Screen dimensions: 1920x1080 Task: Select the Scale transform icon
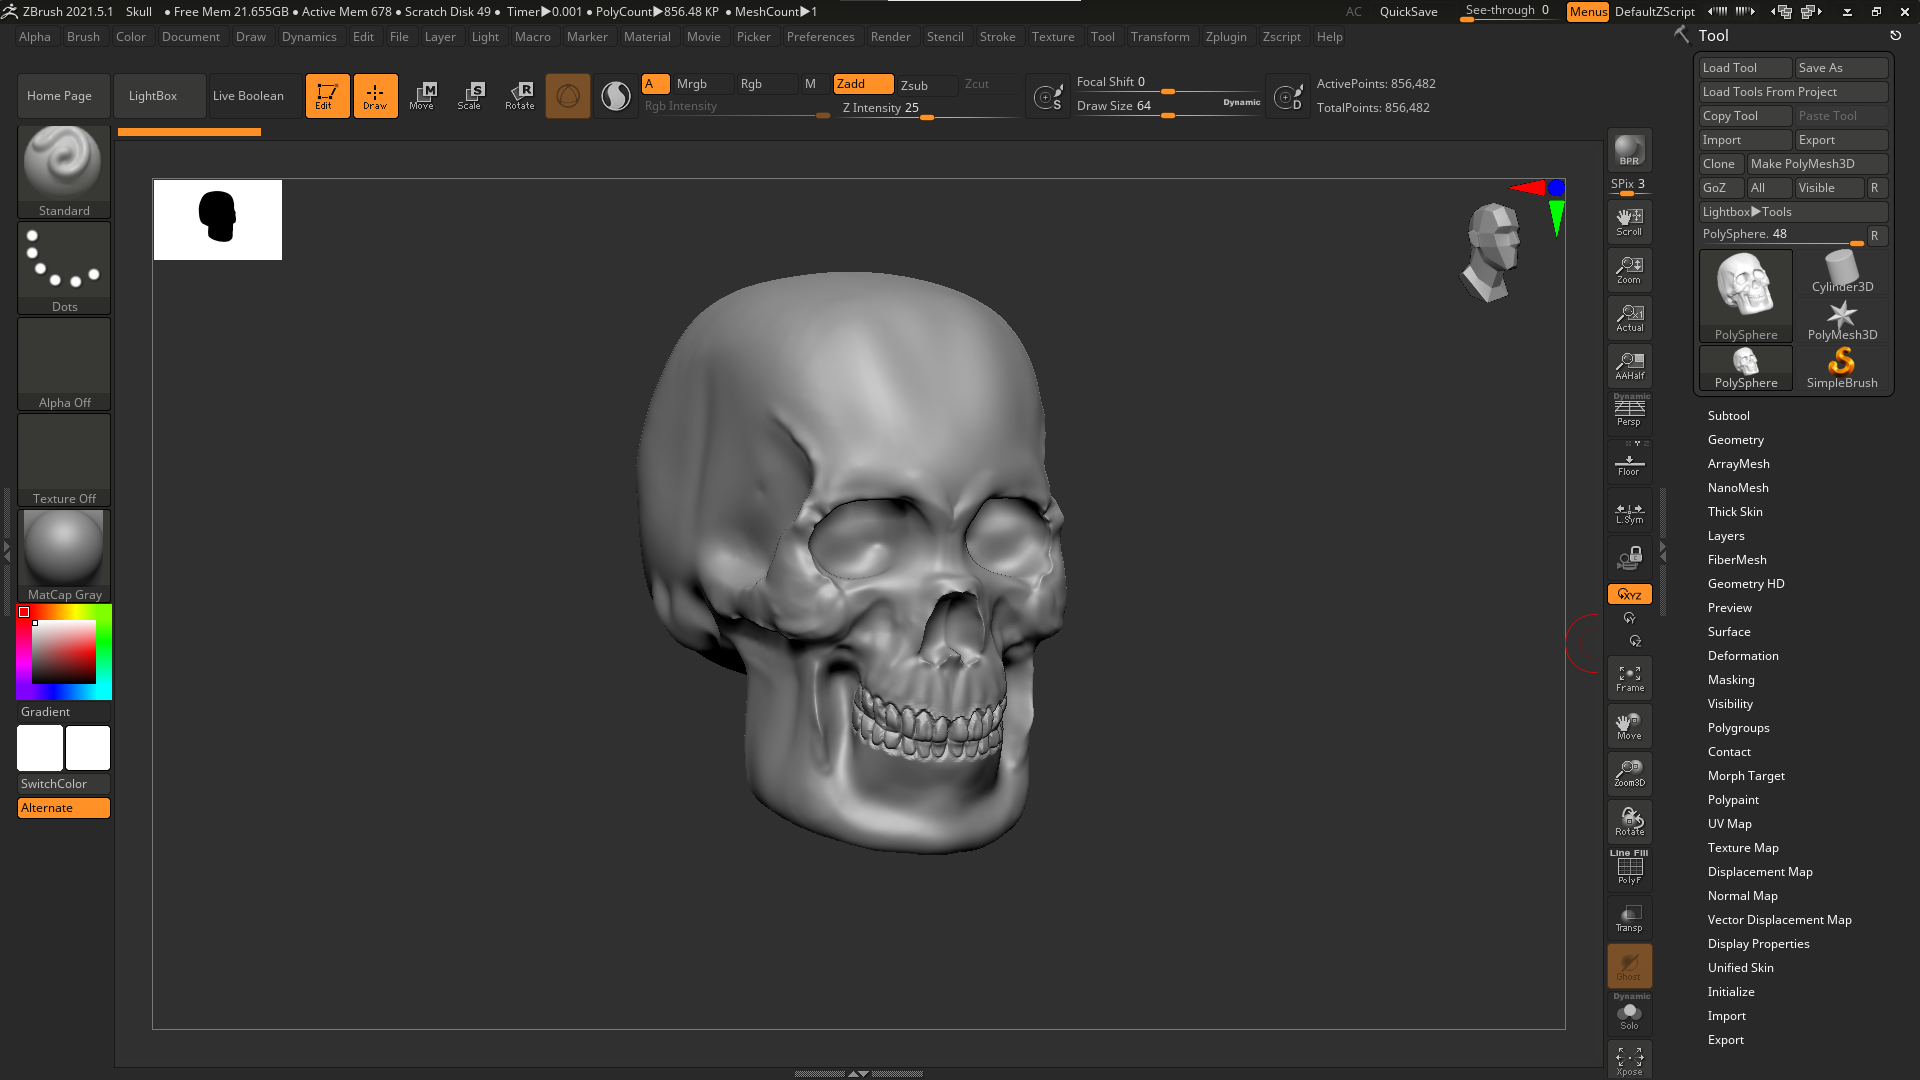point(469,96)
